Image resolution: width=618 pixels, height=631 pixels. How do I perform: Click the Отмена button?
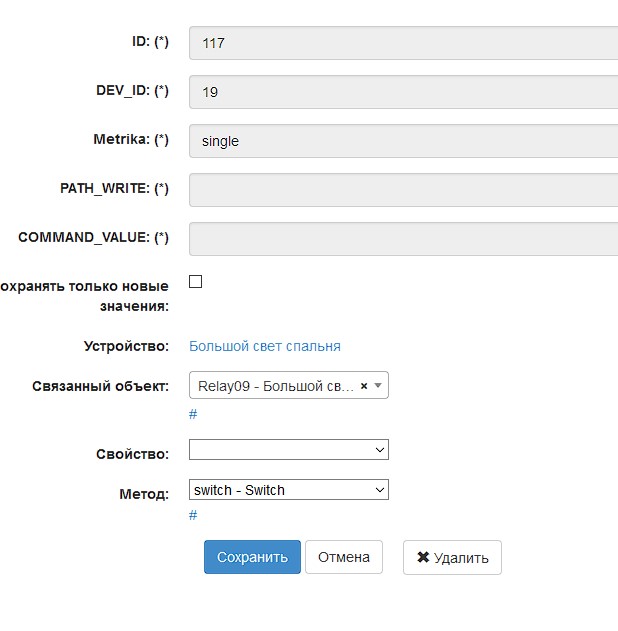click(x=344, y=558)
